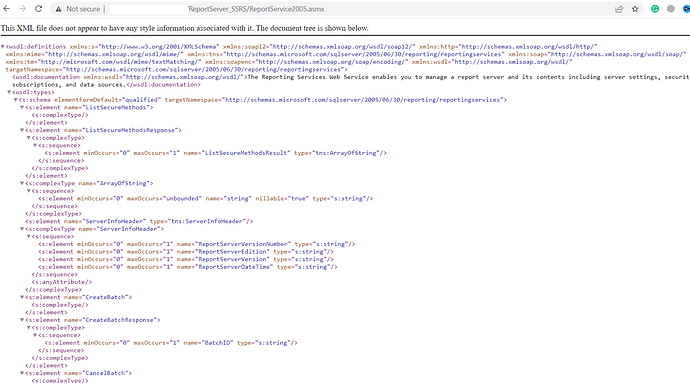Open the gray extension icon
Viewport: 690px width, 383px height.
tap(671, 9)
